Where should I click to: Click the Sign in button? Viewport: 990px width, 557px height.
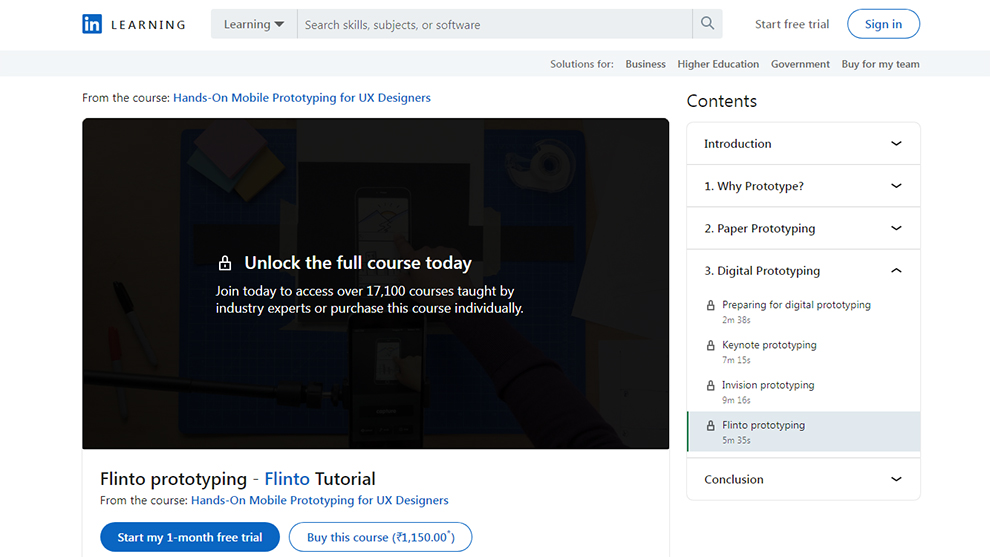click(883, 24)
